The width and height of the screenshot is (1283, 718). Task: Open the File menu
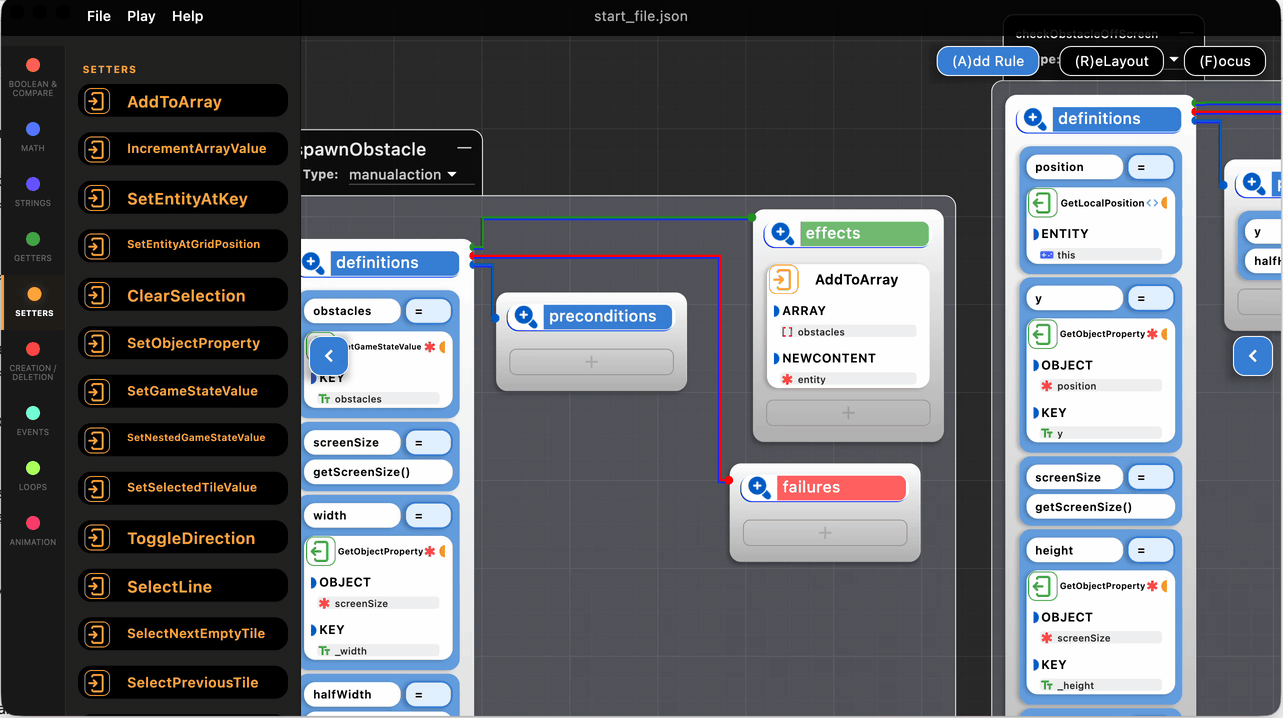pyautogui.click(x=99, y=16)
